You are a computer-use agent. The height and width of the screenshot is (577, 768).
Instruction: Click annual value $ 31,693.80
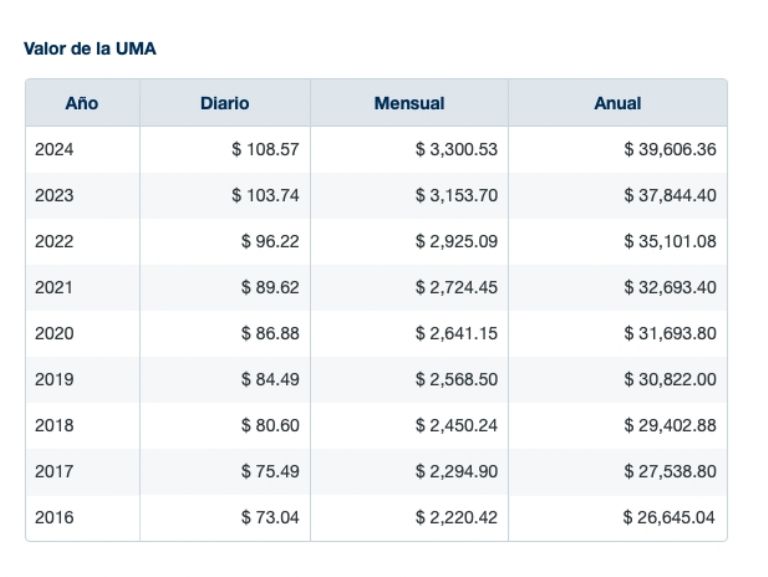pyautogui.click(x=670, y=334)
